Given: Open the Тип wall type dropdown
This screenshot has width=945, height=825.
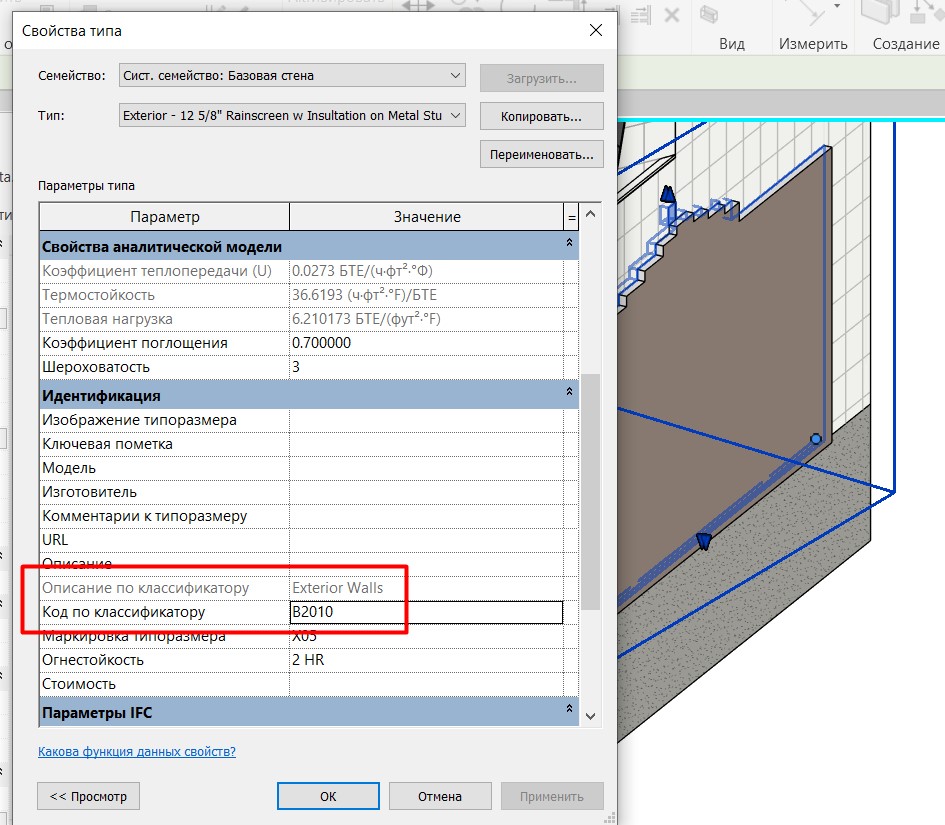Looking at the screenshot, I should 292,115.
